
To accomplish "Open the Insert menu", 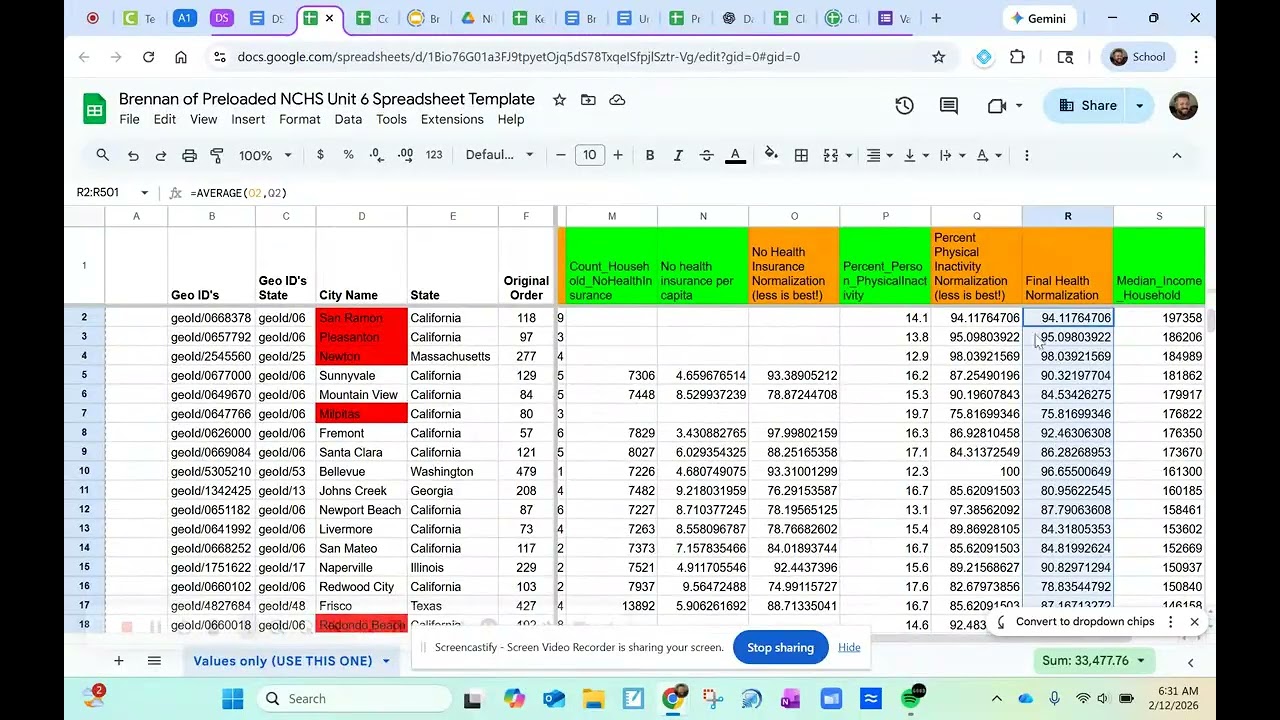I will [x=248, y=119].
